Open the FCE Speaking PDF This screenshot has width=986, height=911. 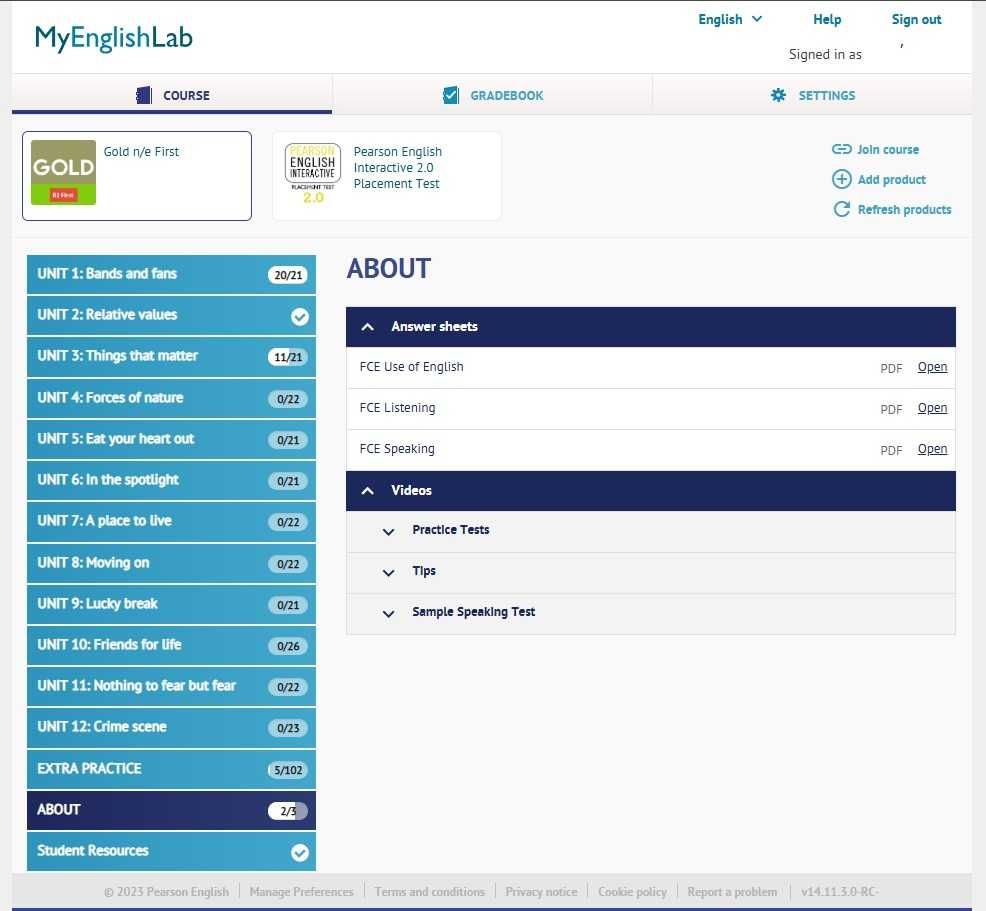pyautogui.click(x=932, y=449)
